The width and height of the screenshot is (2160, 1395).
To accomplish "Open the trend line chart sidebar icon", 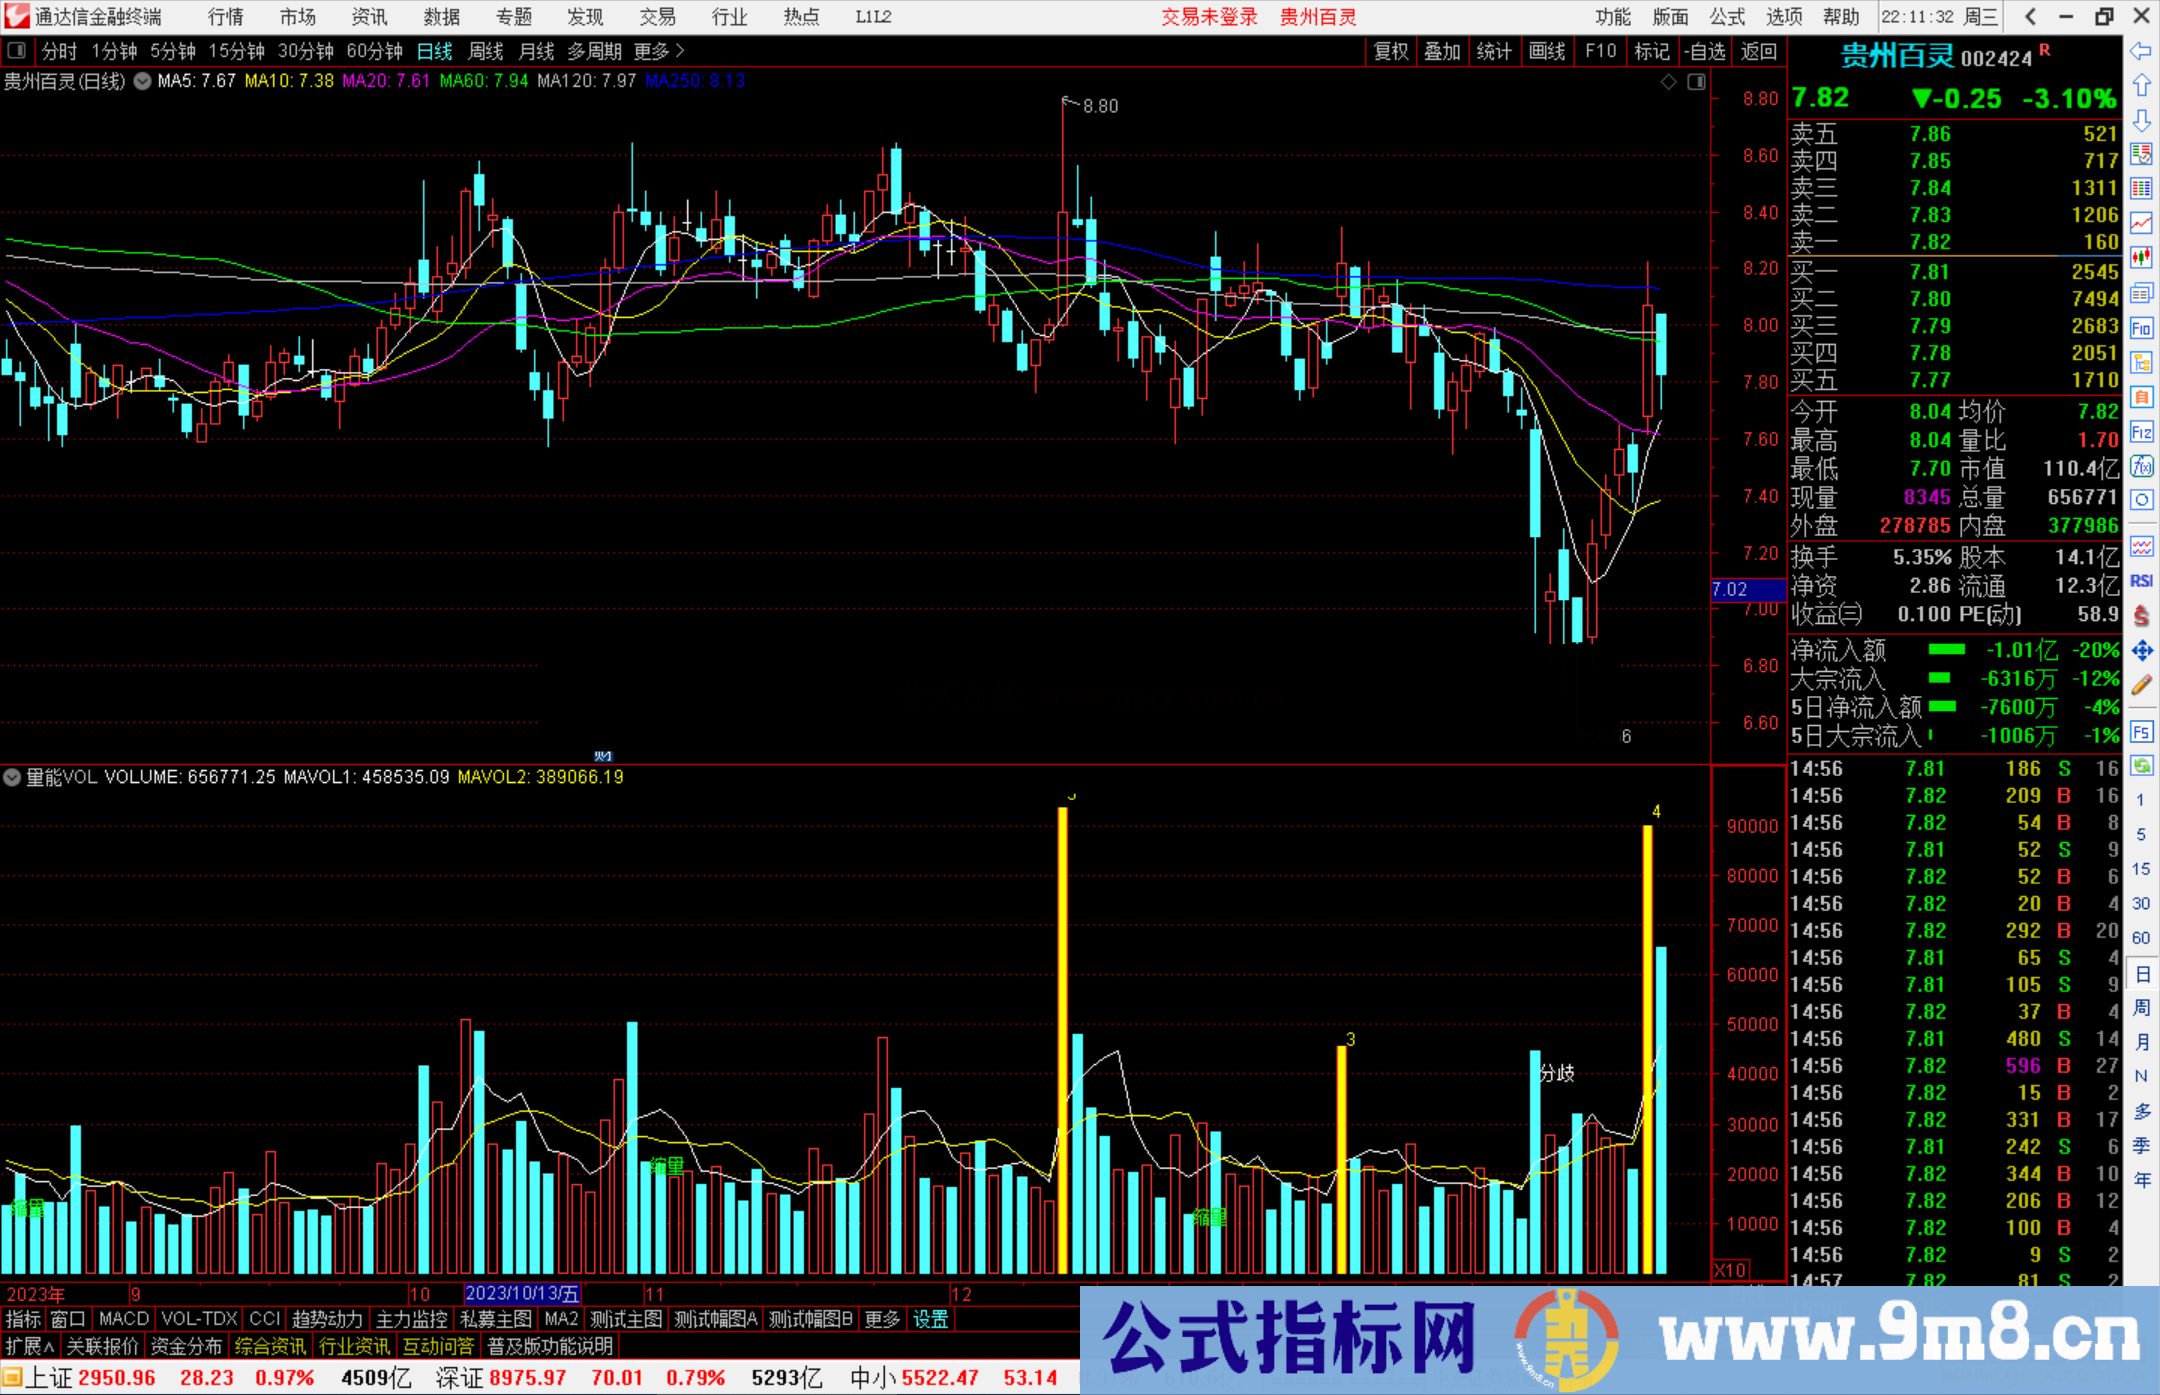I will (2141, 223).
